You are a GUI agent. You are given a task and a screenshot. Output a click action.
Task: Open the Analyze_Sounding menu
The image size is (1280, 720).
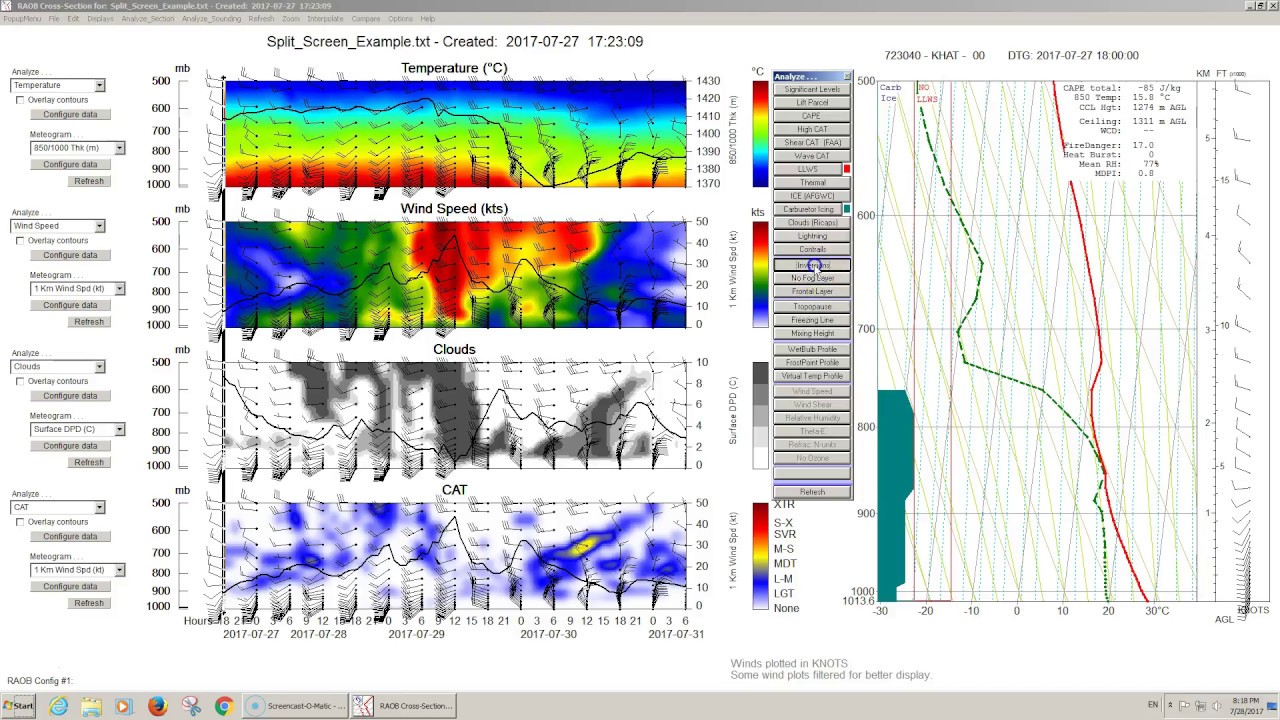(x=211, y=19)
